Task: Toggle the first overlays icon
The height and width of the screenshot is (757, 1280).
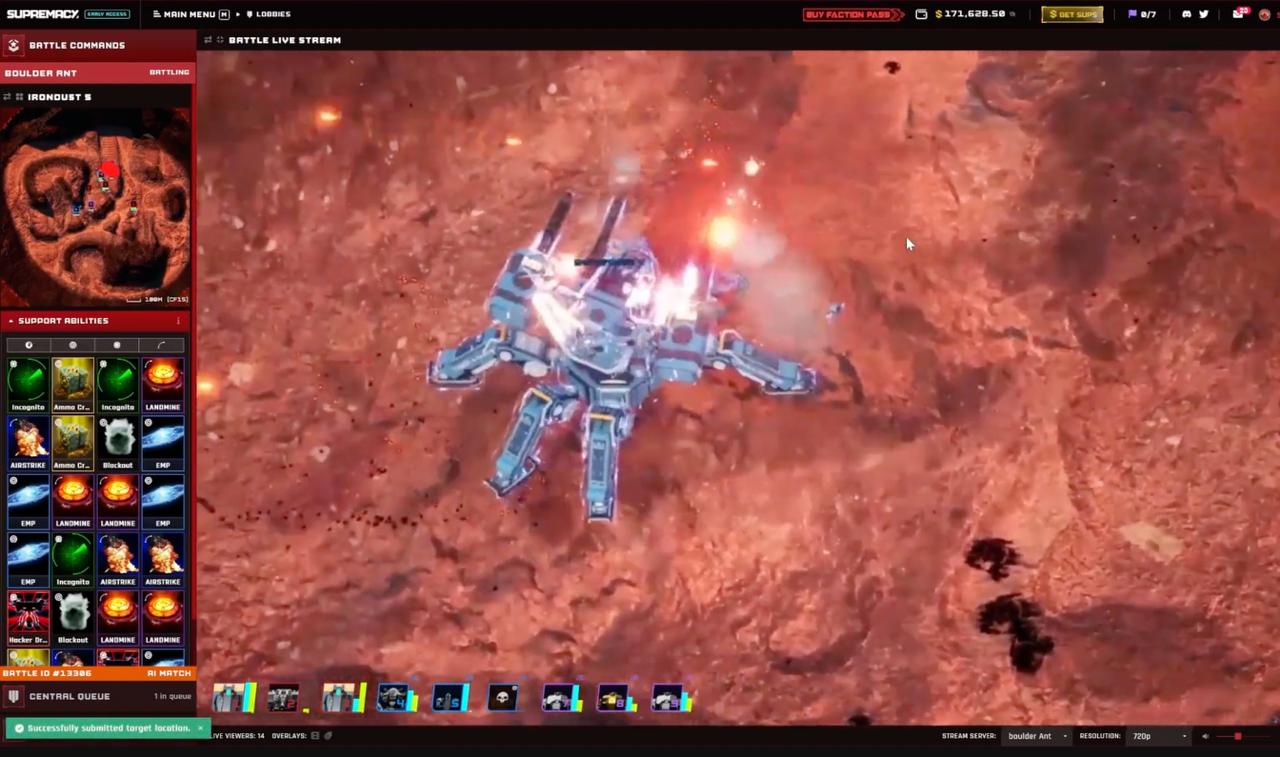Action: pos(315,736)
